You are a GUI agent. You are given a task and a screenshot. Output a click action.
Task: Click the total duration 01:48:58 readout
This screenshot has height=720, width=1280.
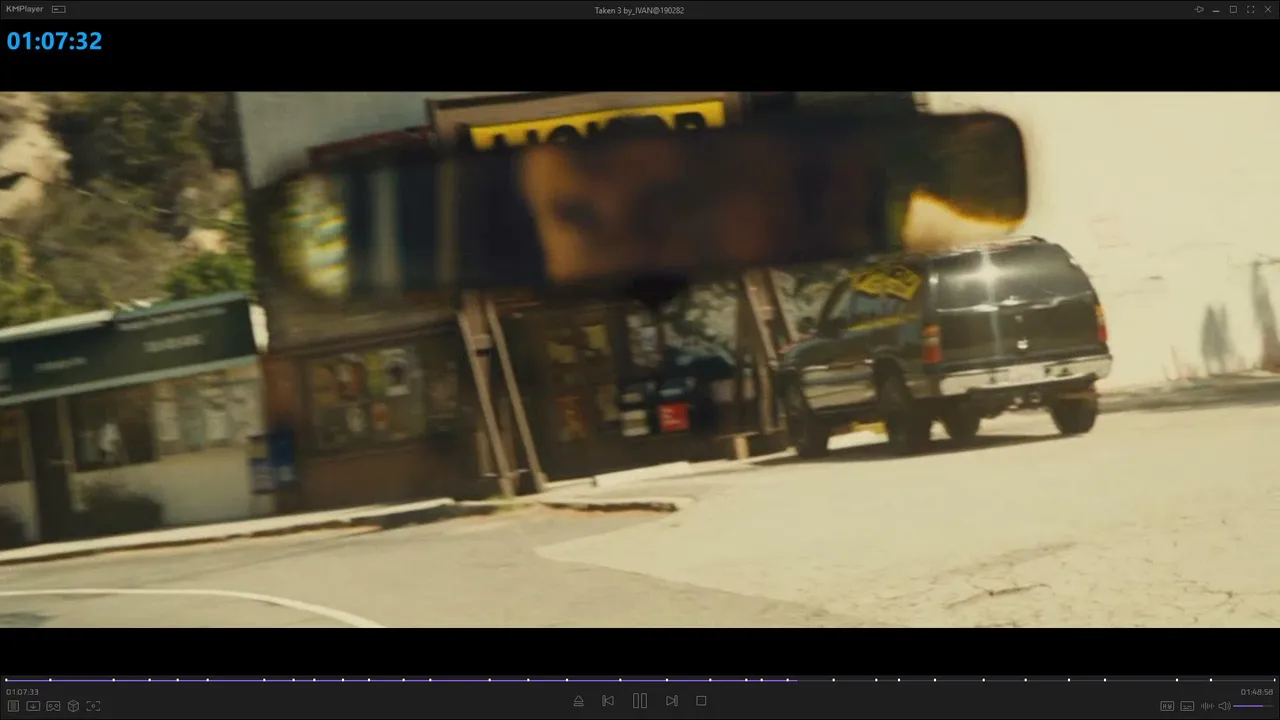pos(1257,692)
